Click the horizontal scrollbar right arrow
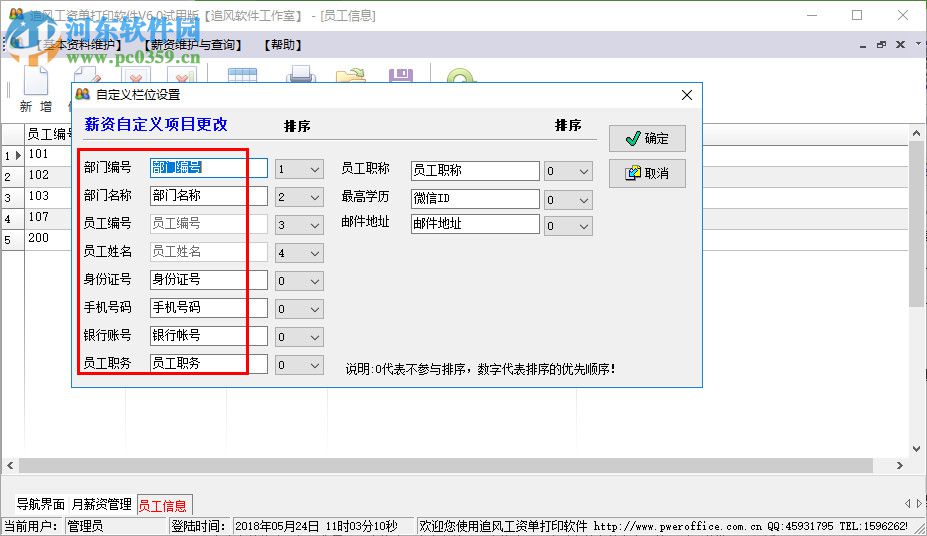 tap(900, 466)
